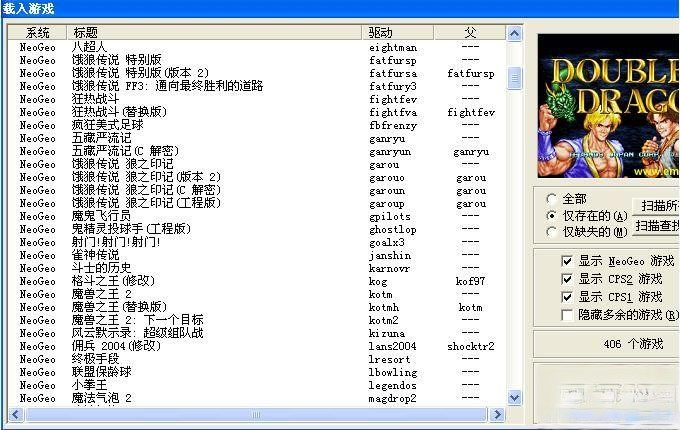680x430 pixels.
Task: Click the shocktr2 parent entry
Action: 471,346
